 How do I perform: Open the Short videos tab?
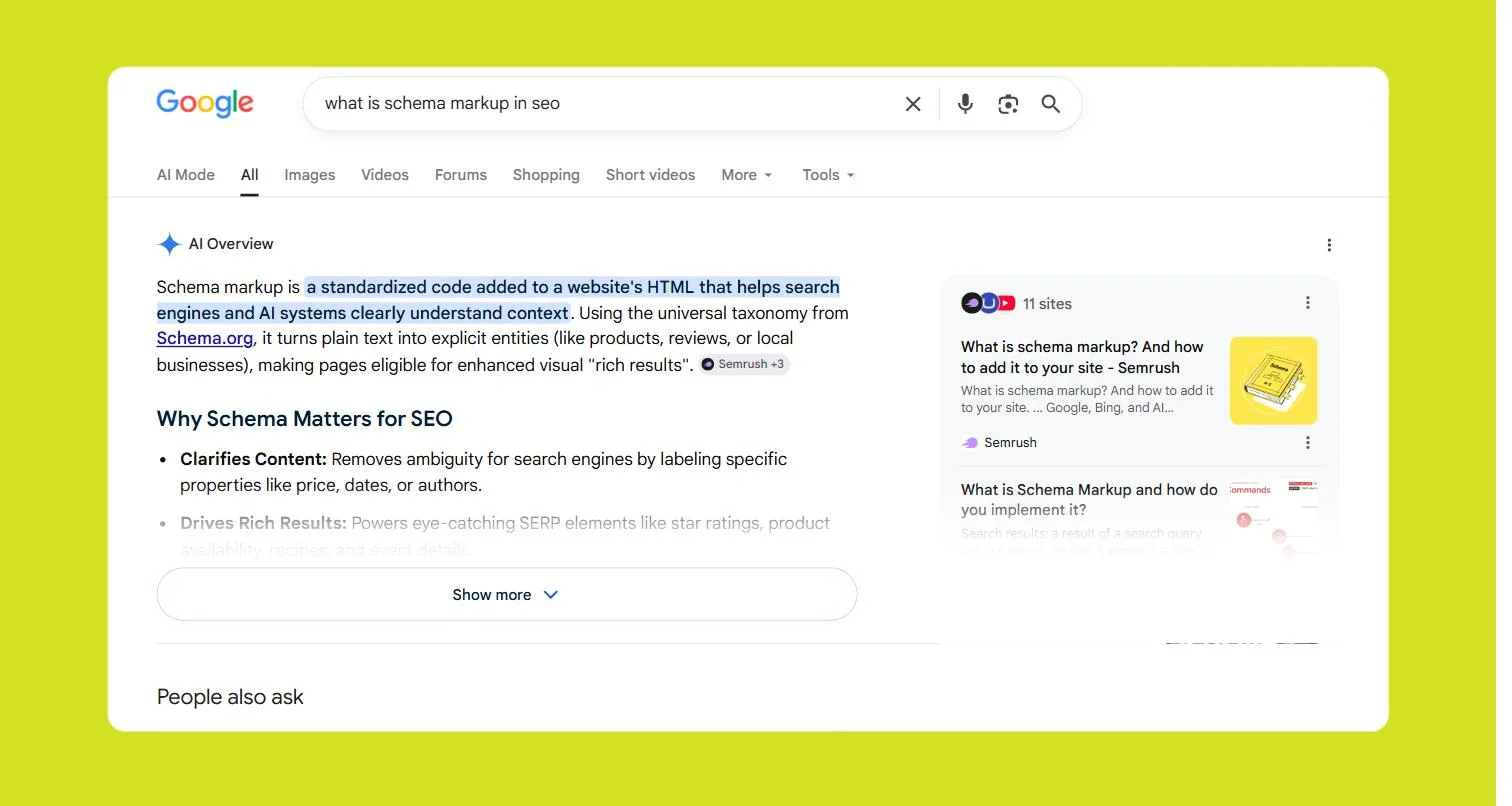click(x=650, y=174)
